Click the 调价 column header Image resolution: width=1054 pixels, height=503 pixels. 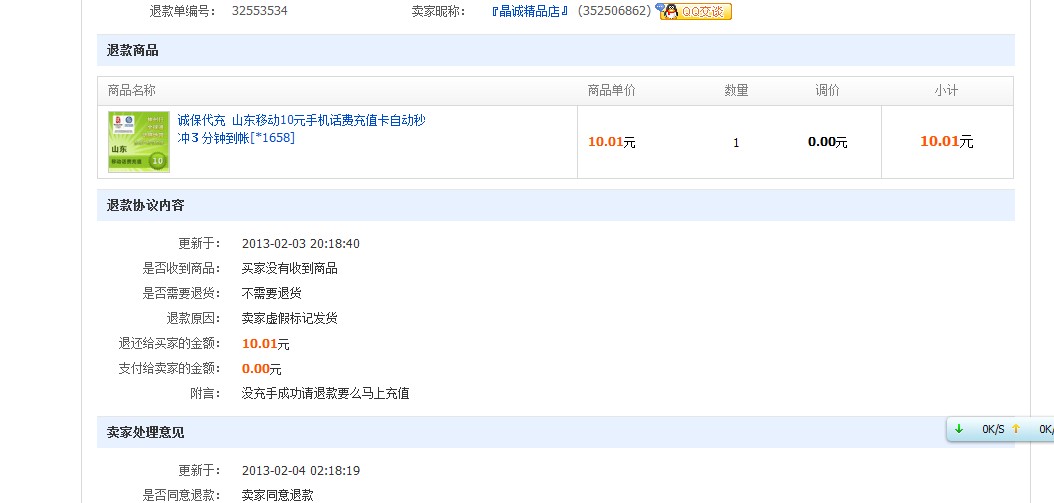coord(827,91)
